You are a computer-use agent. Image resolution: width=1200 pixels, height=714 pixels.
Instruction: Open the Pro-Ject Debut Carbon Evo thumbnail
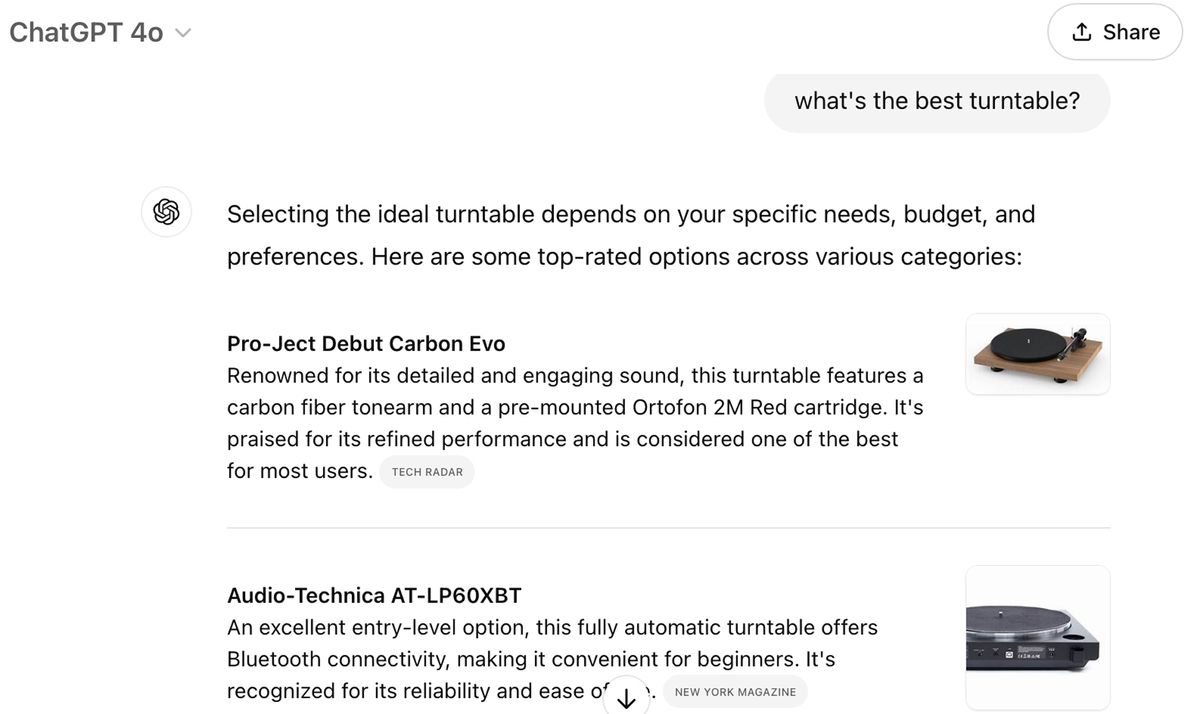[1038, 354]
